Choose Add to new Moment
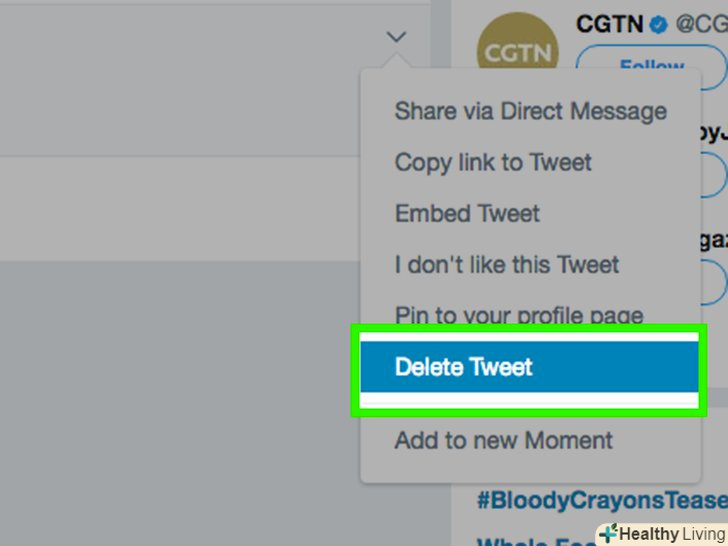This screenshot has height=546, width=728. click(x=503, y=440)
